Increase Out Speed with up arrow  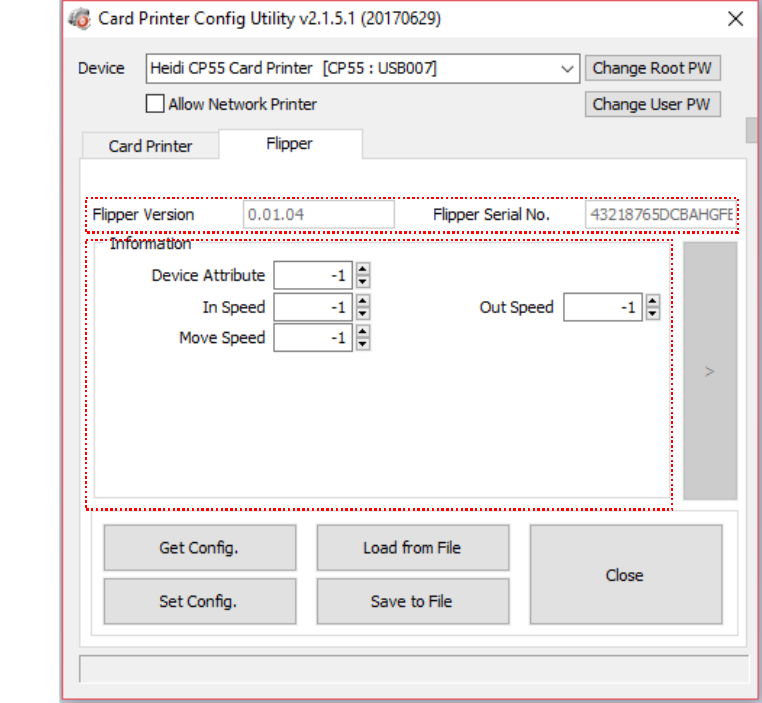pos(652,301)
